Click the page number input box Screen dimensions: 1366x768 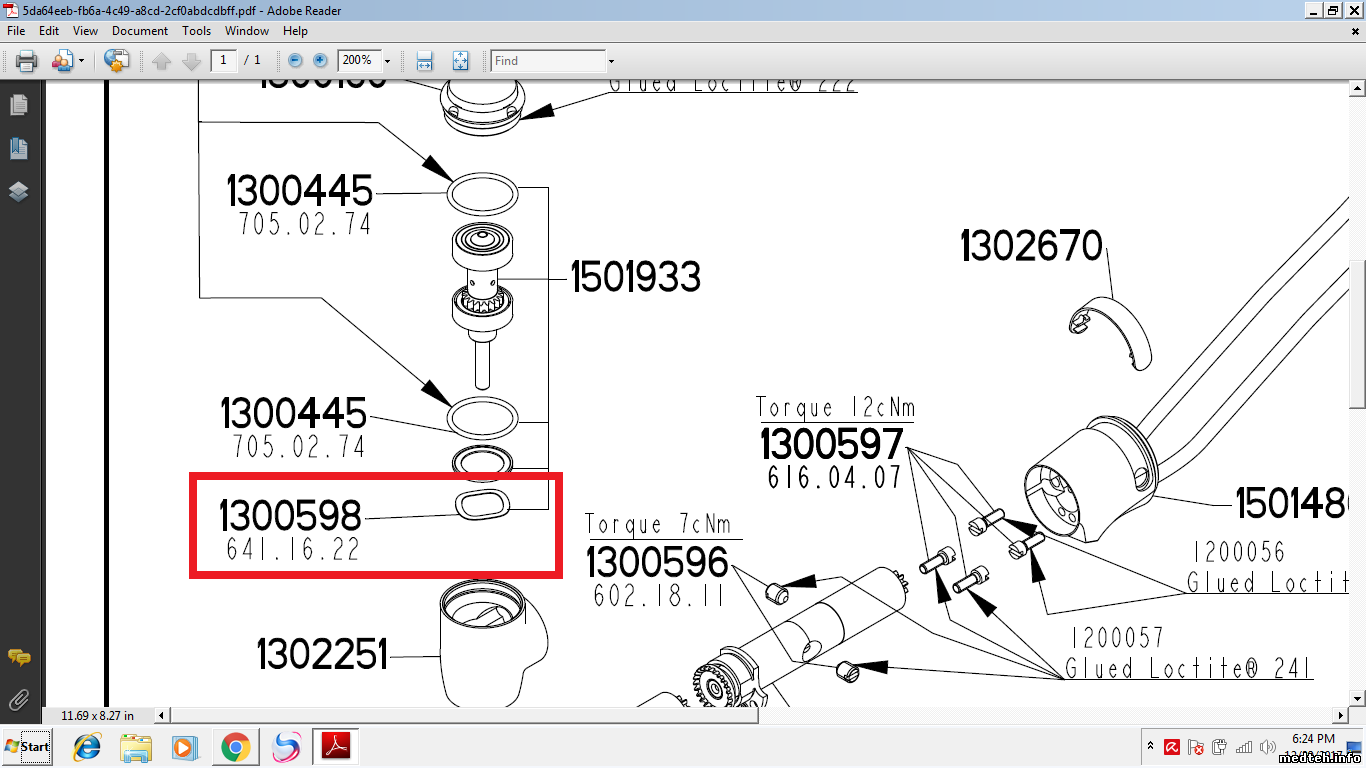(x=223, y=61)
